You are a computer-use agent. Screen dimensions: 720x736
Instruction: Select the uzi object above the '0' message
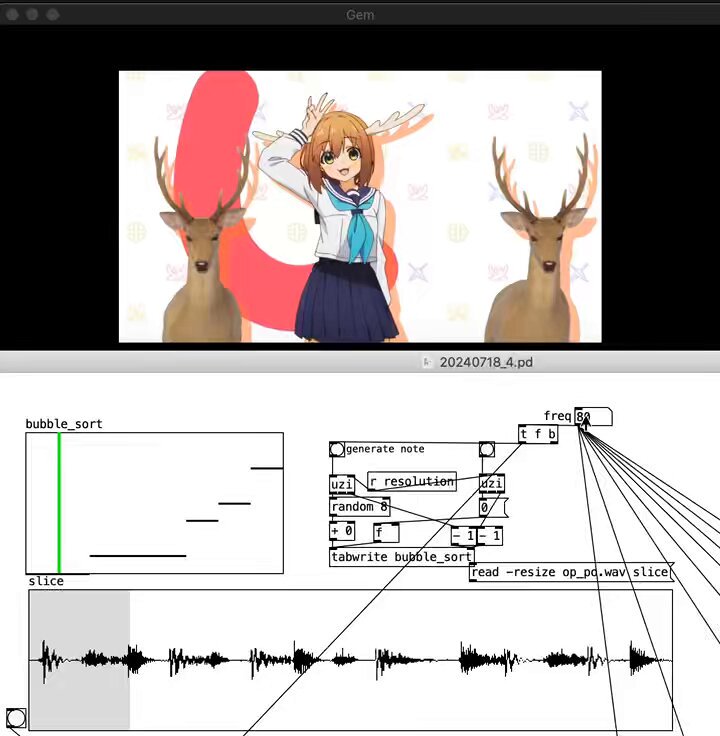[491, 483]
